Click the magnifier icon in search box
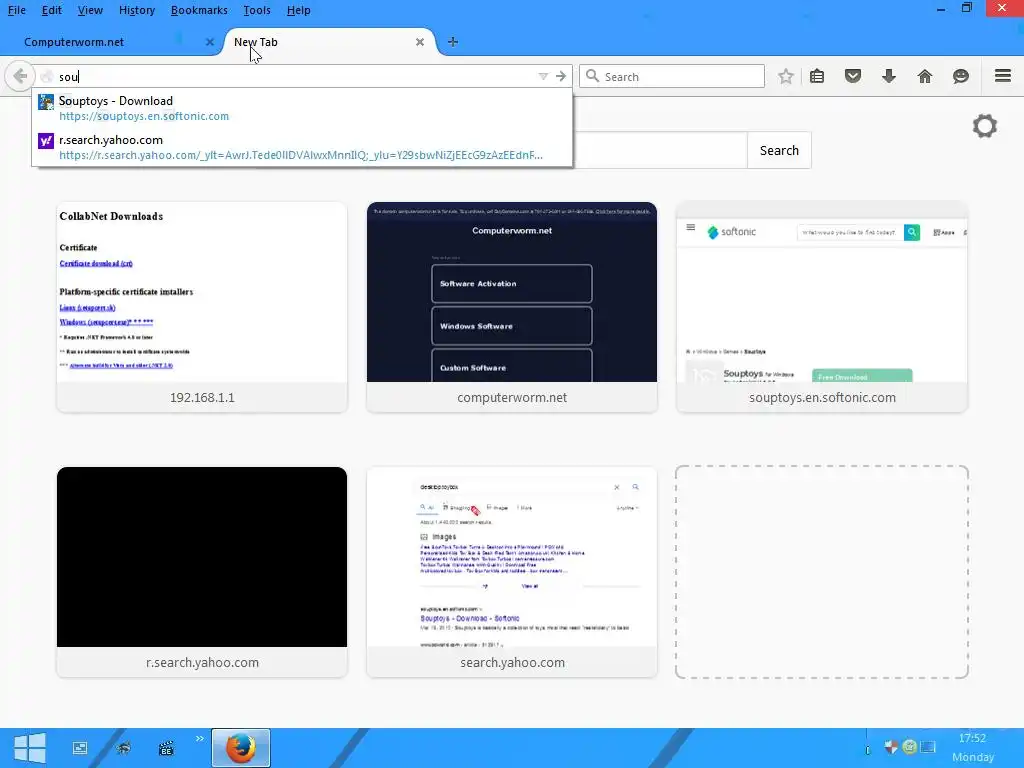Screen dimensions: 1024x768 point(592,76)
